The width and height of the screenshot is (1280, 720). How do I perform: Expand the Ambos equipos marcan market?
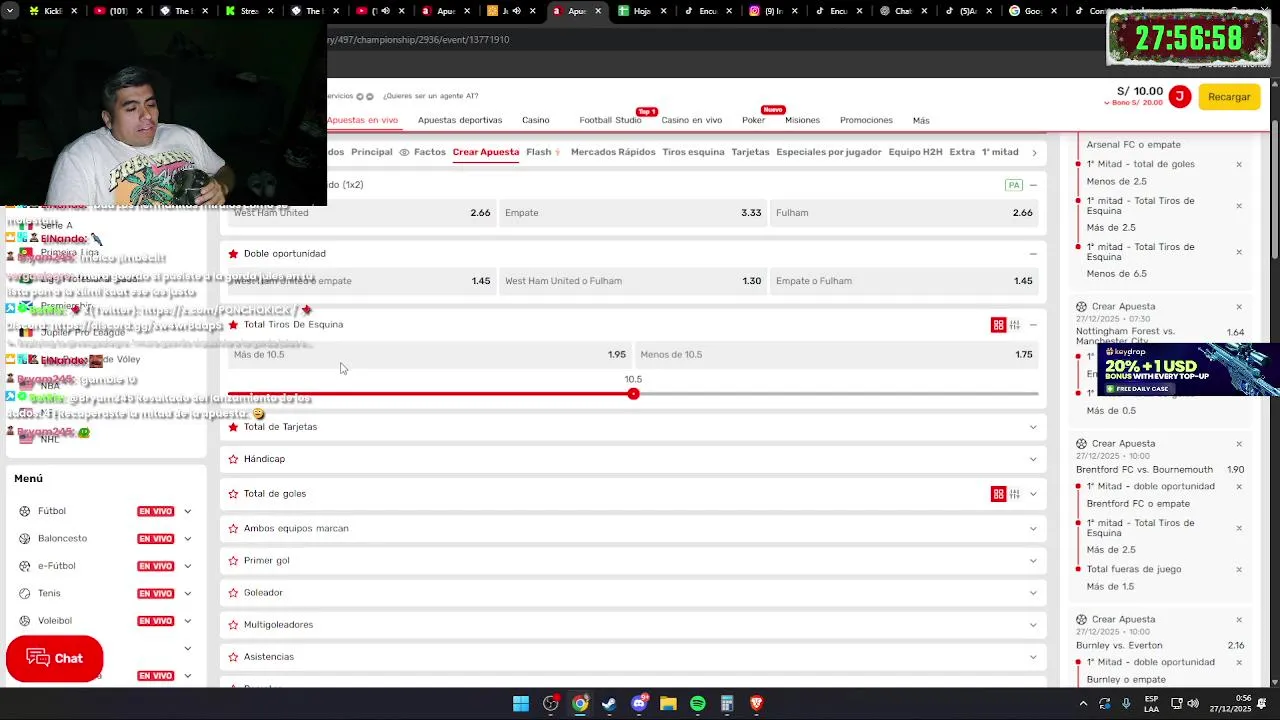(1033, 528)
